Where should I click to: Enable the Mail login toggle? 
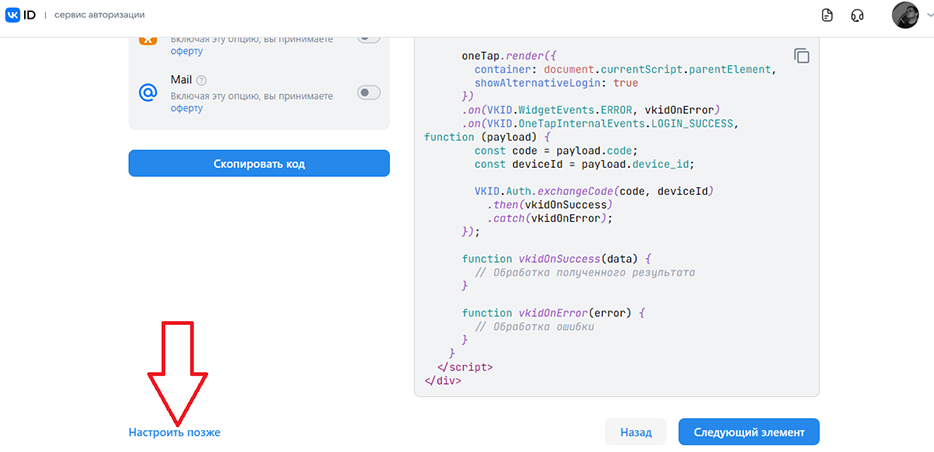pos(369,93)
